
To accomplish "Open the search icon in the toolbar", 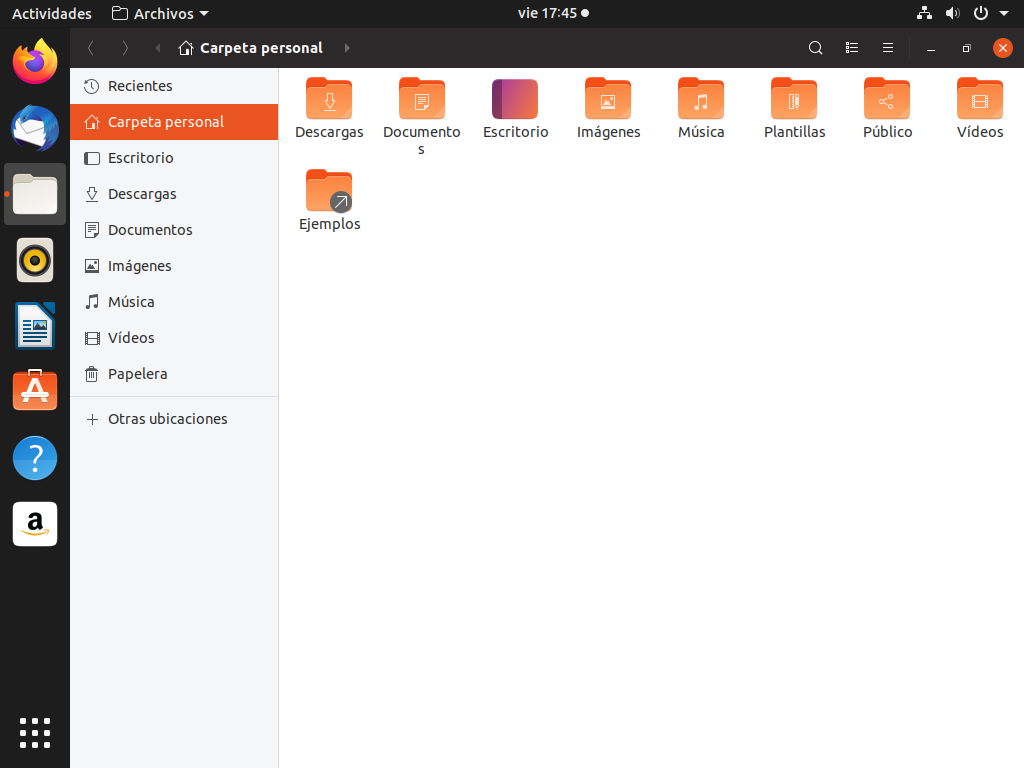I will (x=816, y=48).
